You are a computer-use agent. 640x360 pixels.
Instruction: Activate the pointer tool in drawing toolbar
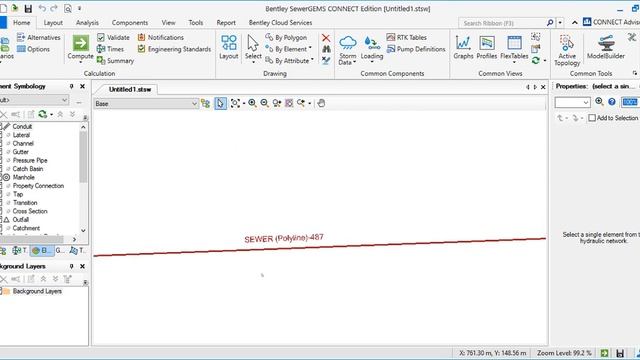[220, 103]
